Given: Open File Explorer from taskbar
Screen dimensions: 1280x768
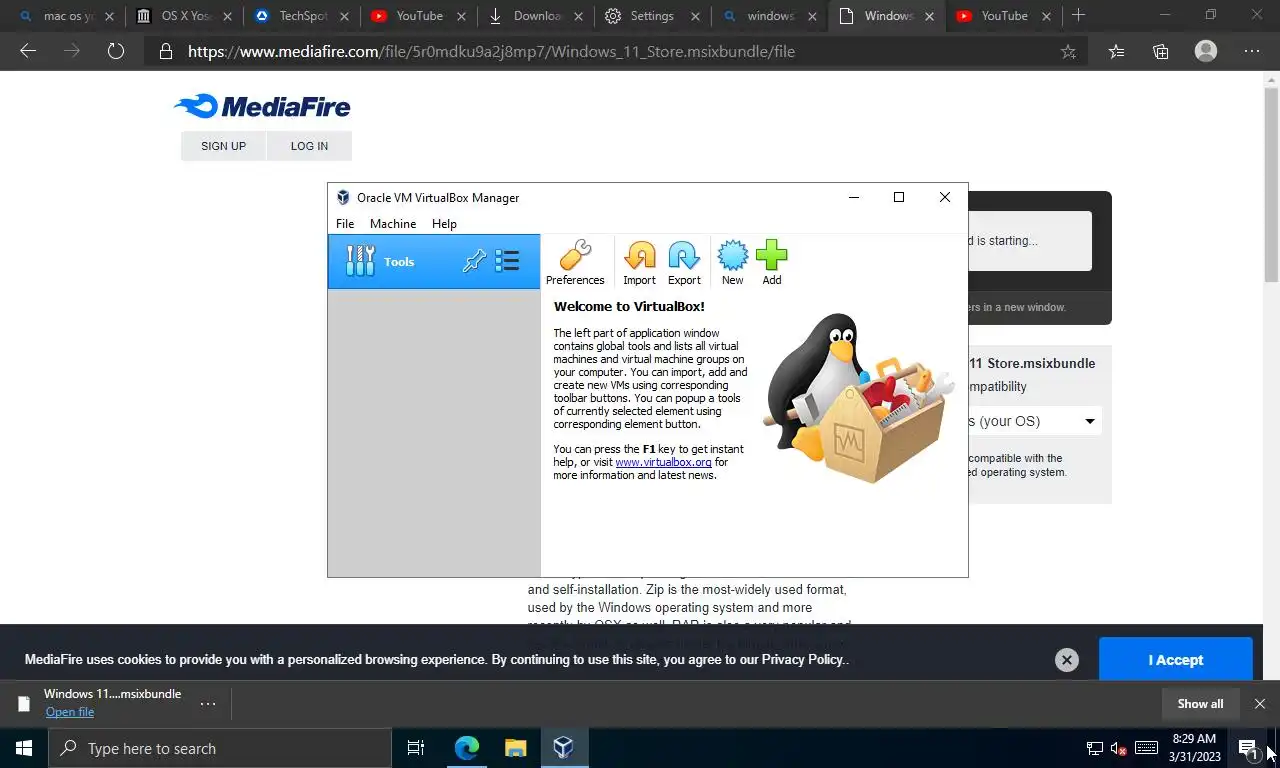Looking at the screenshot, I should [x=515, y=748].
